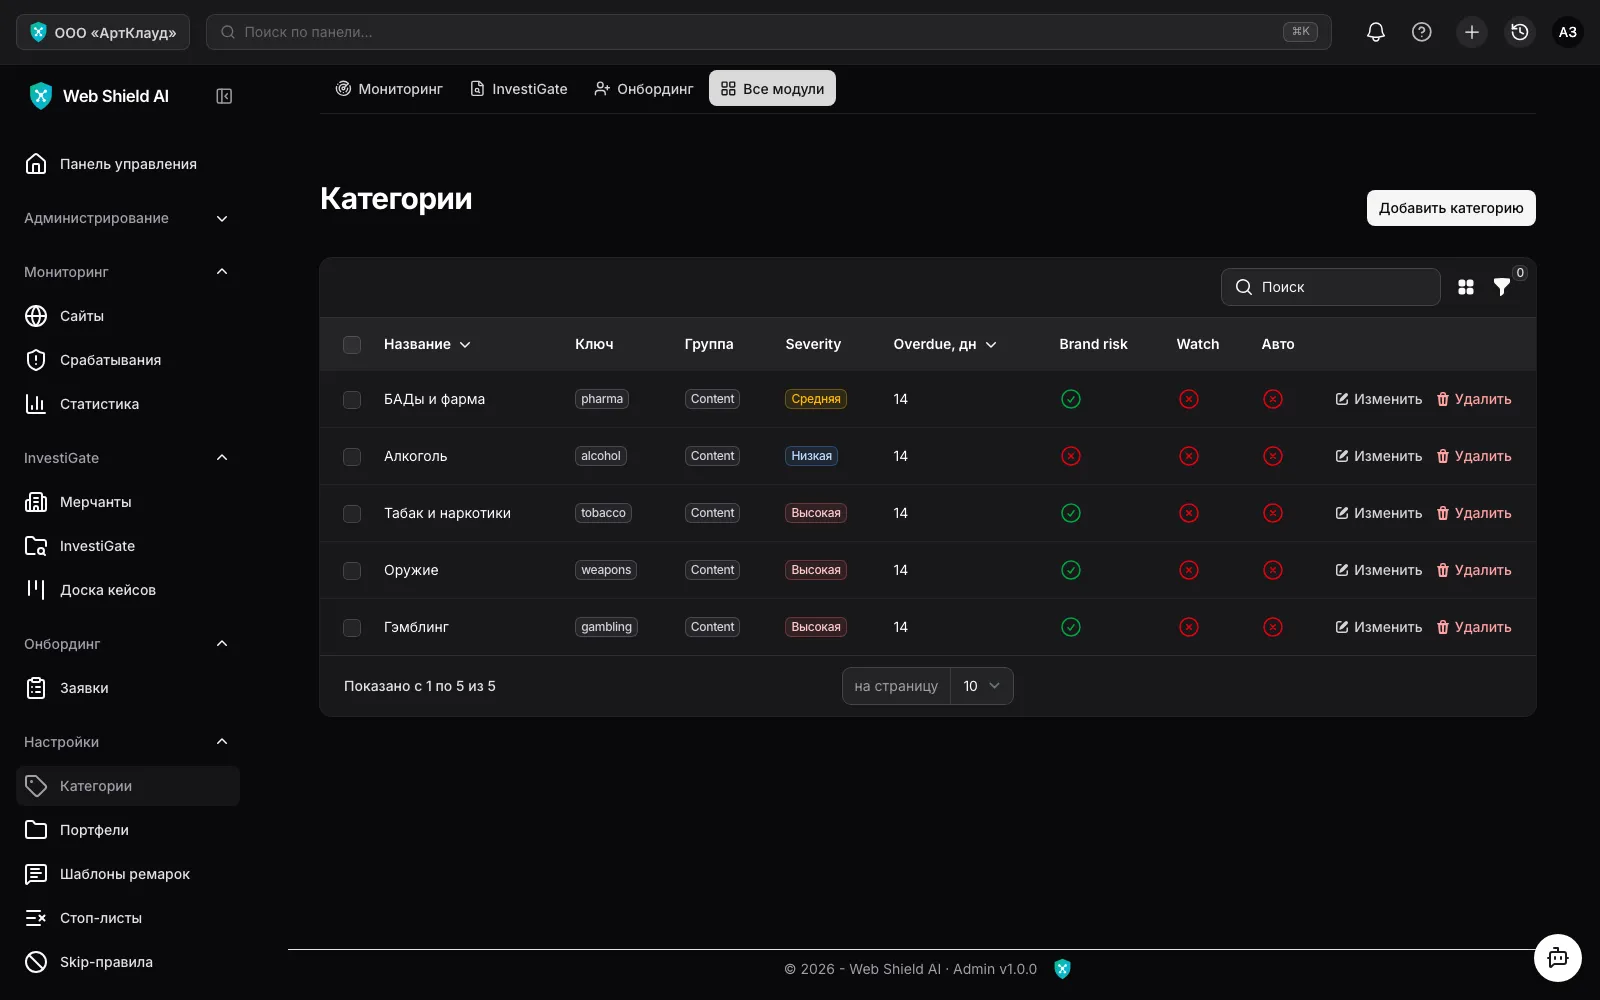The height and width of the screenshot is (1000, 1600).
Task: Collapse the sidebar panel icon
Action: [224, 96]
